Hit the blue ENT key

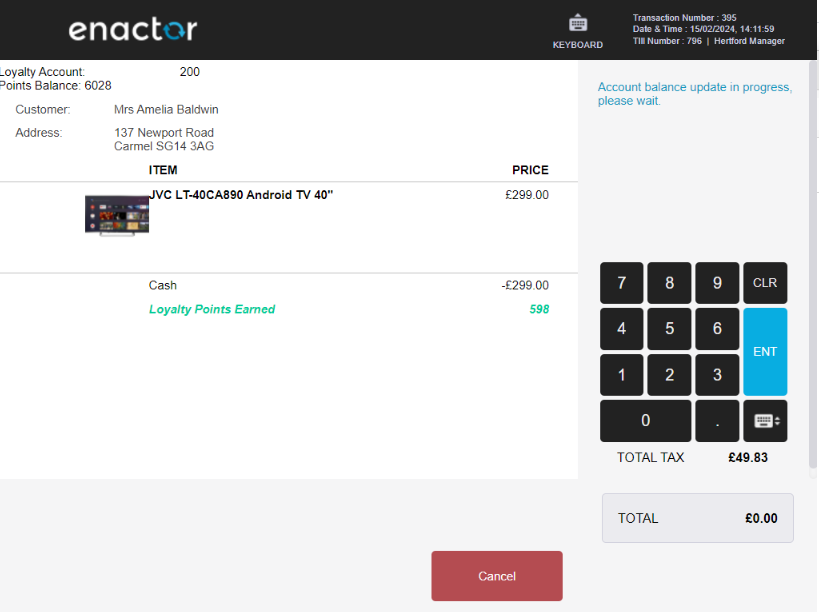[x=765, y=351]
